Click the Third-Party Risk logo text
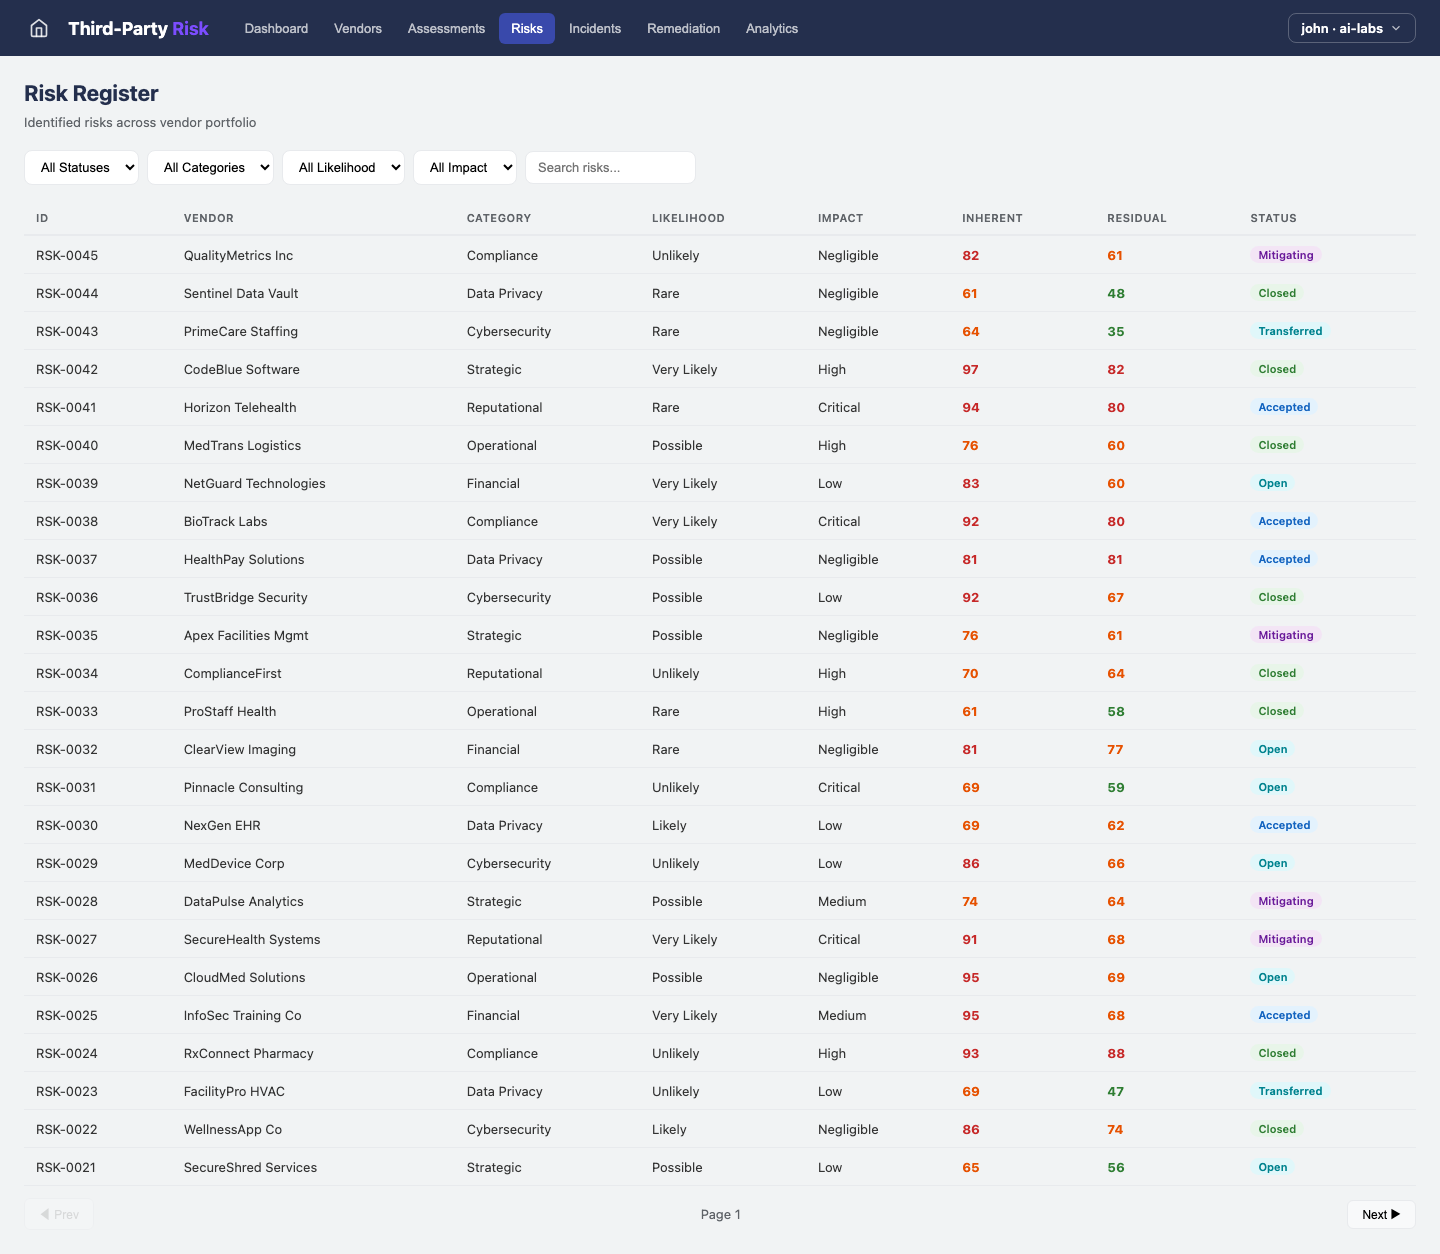Viewport: 1440px width, 1254px height. (x=138, y=28)
